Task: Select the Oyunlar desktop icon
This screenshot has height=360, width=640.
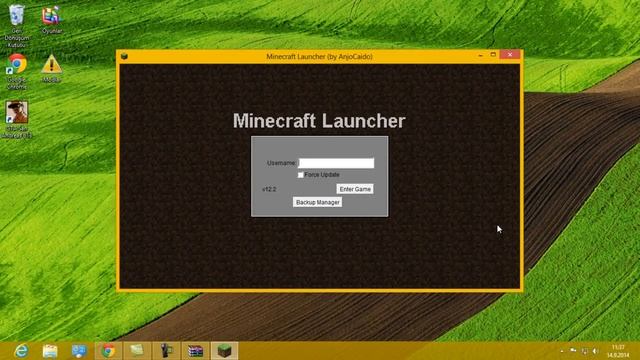Action: tap(51, 20)
